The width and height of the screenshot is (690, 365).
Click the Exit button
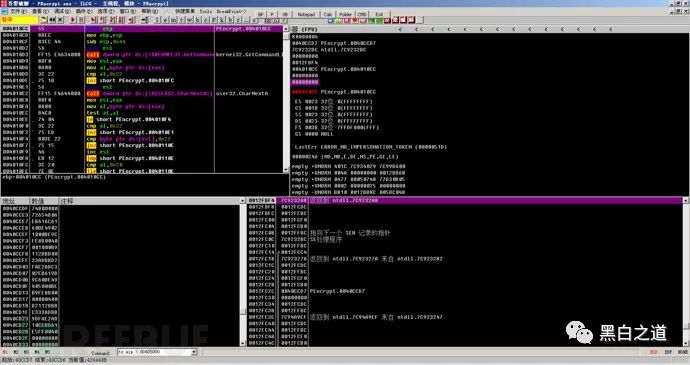pos(379,14)
